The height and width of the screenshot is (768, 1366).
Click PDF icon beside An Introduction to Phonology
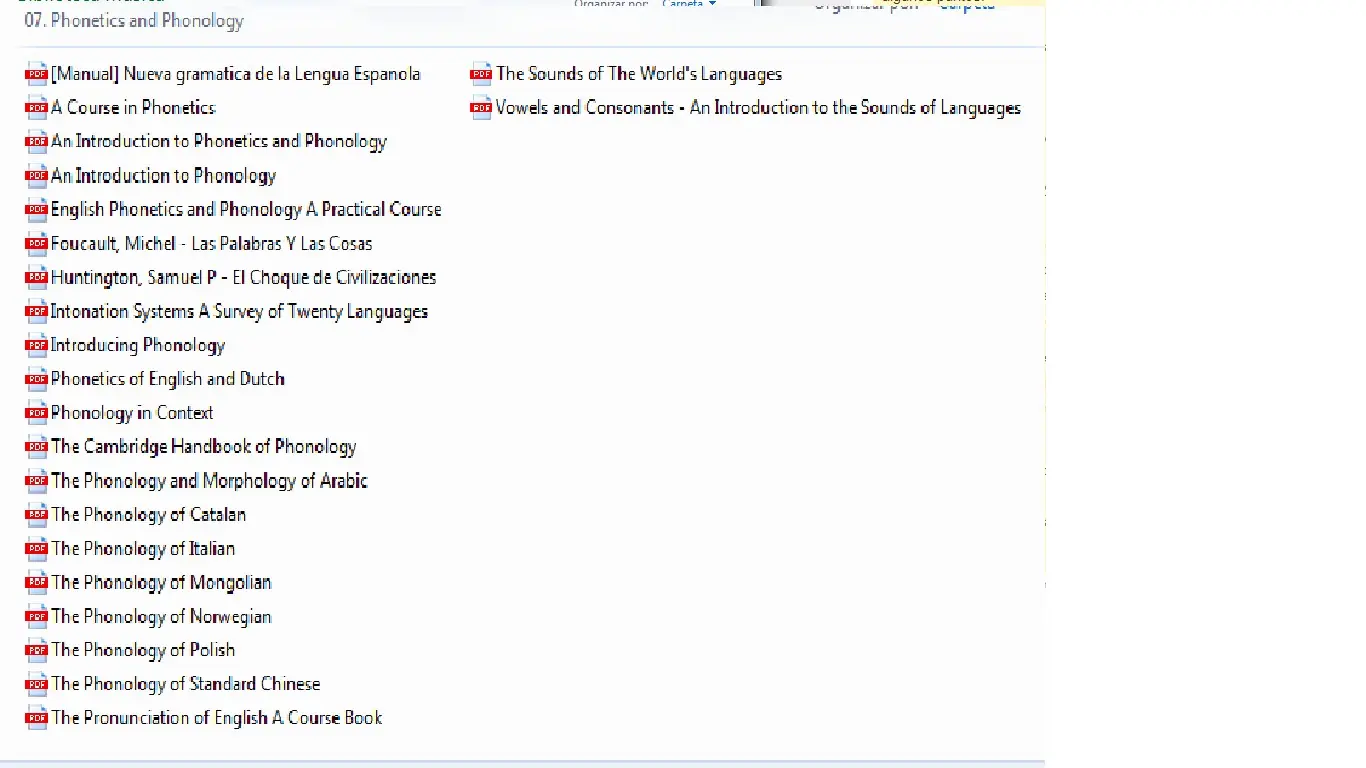tap(37, 176)
